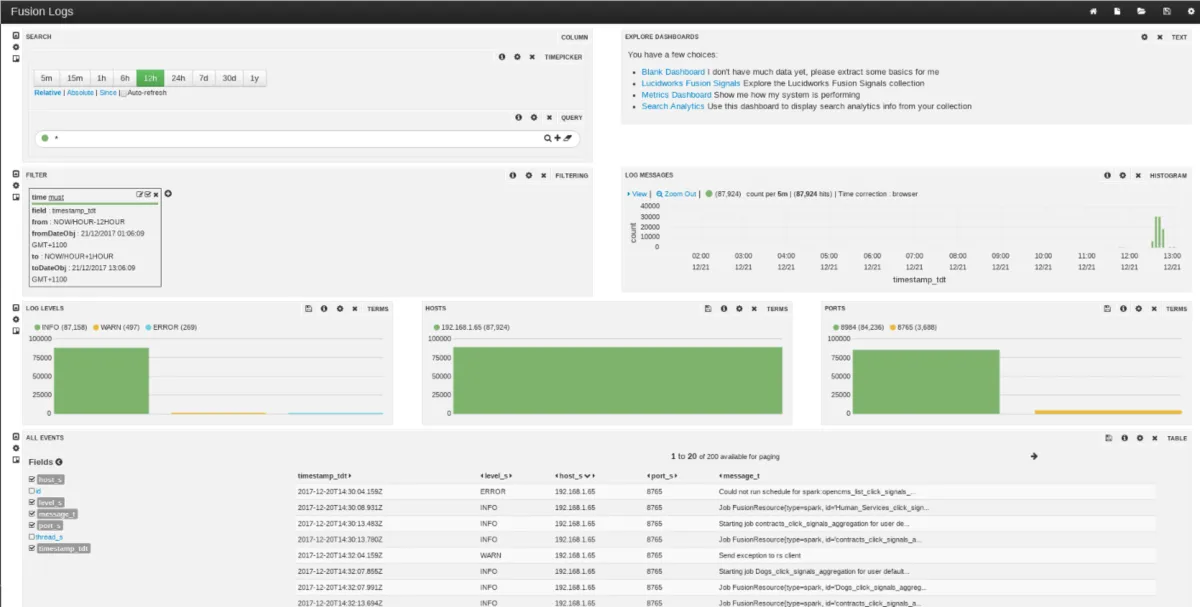Select the 1y time range
This screenshot has height=607, width=1200.
point(255,78)
